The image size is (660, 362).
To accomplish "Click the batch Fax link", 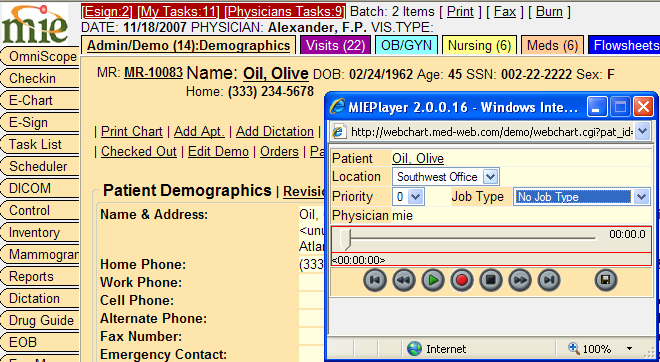I will 505,11.
